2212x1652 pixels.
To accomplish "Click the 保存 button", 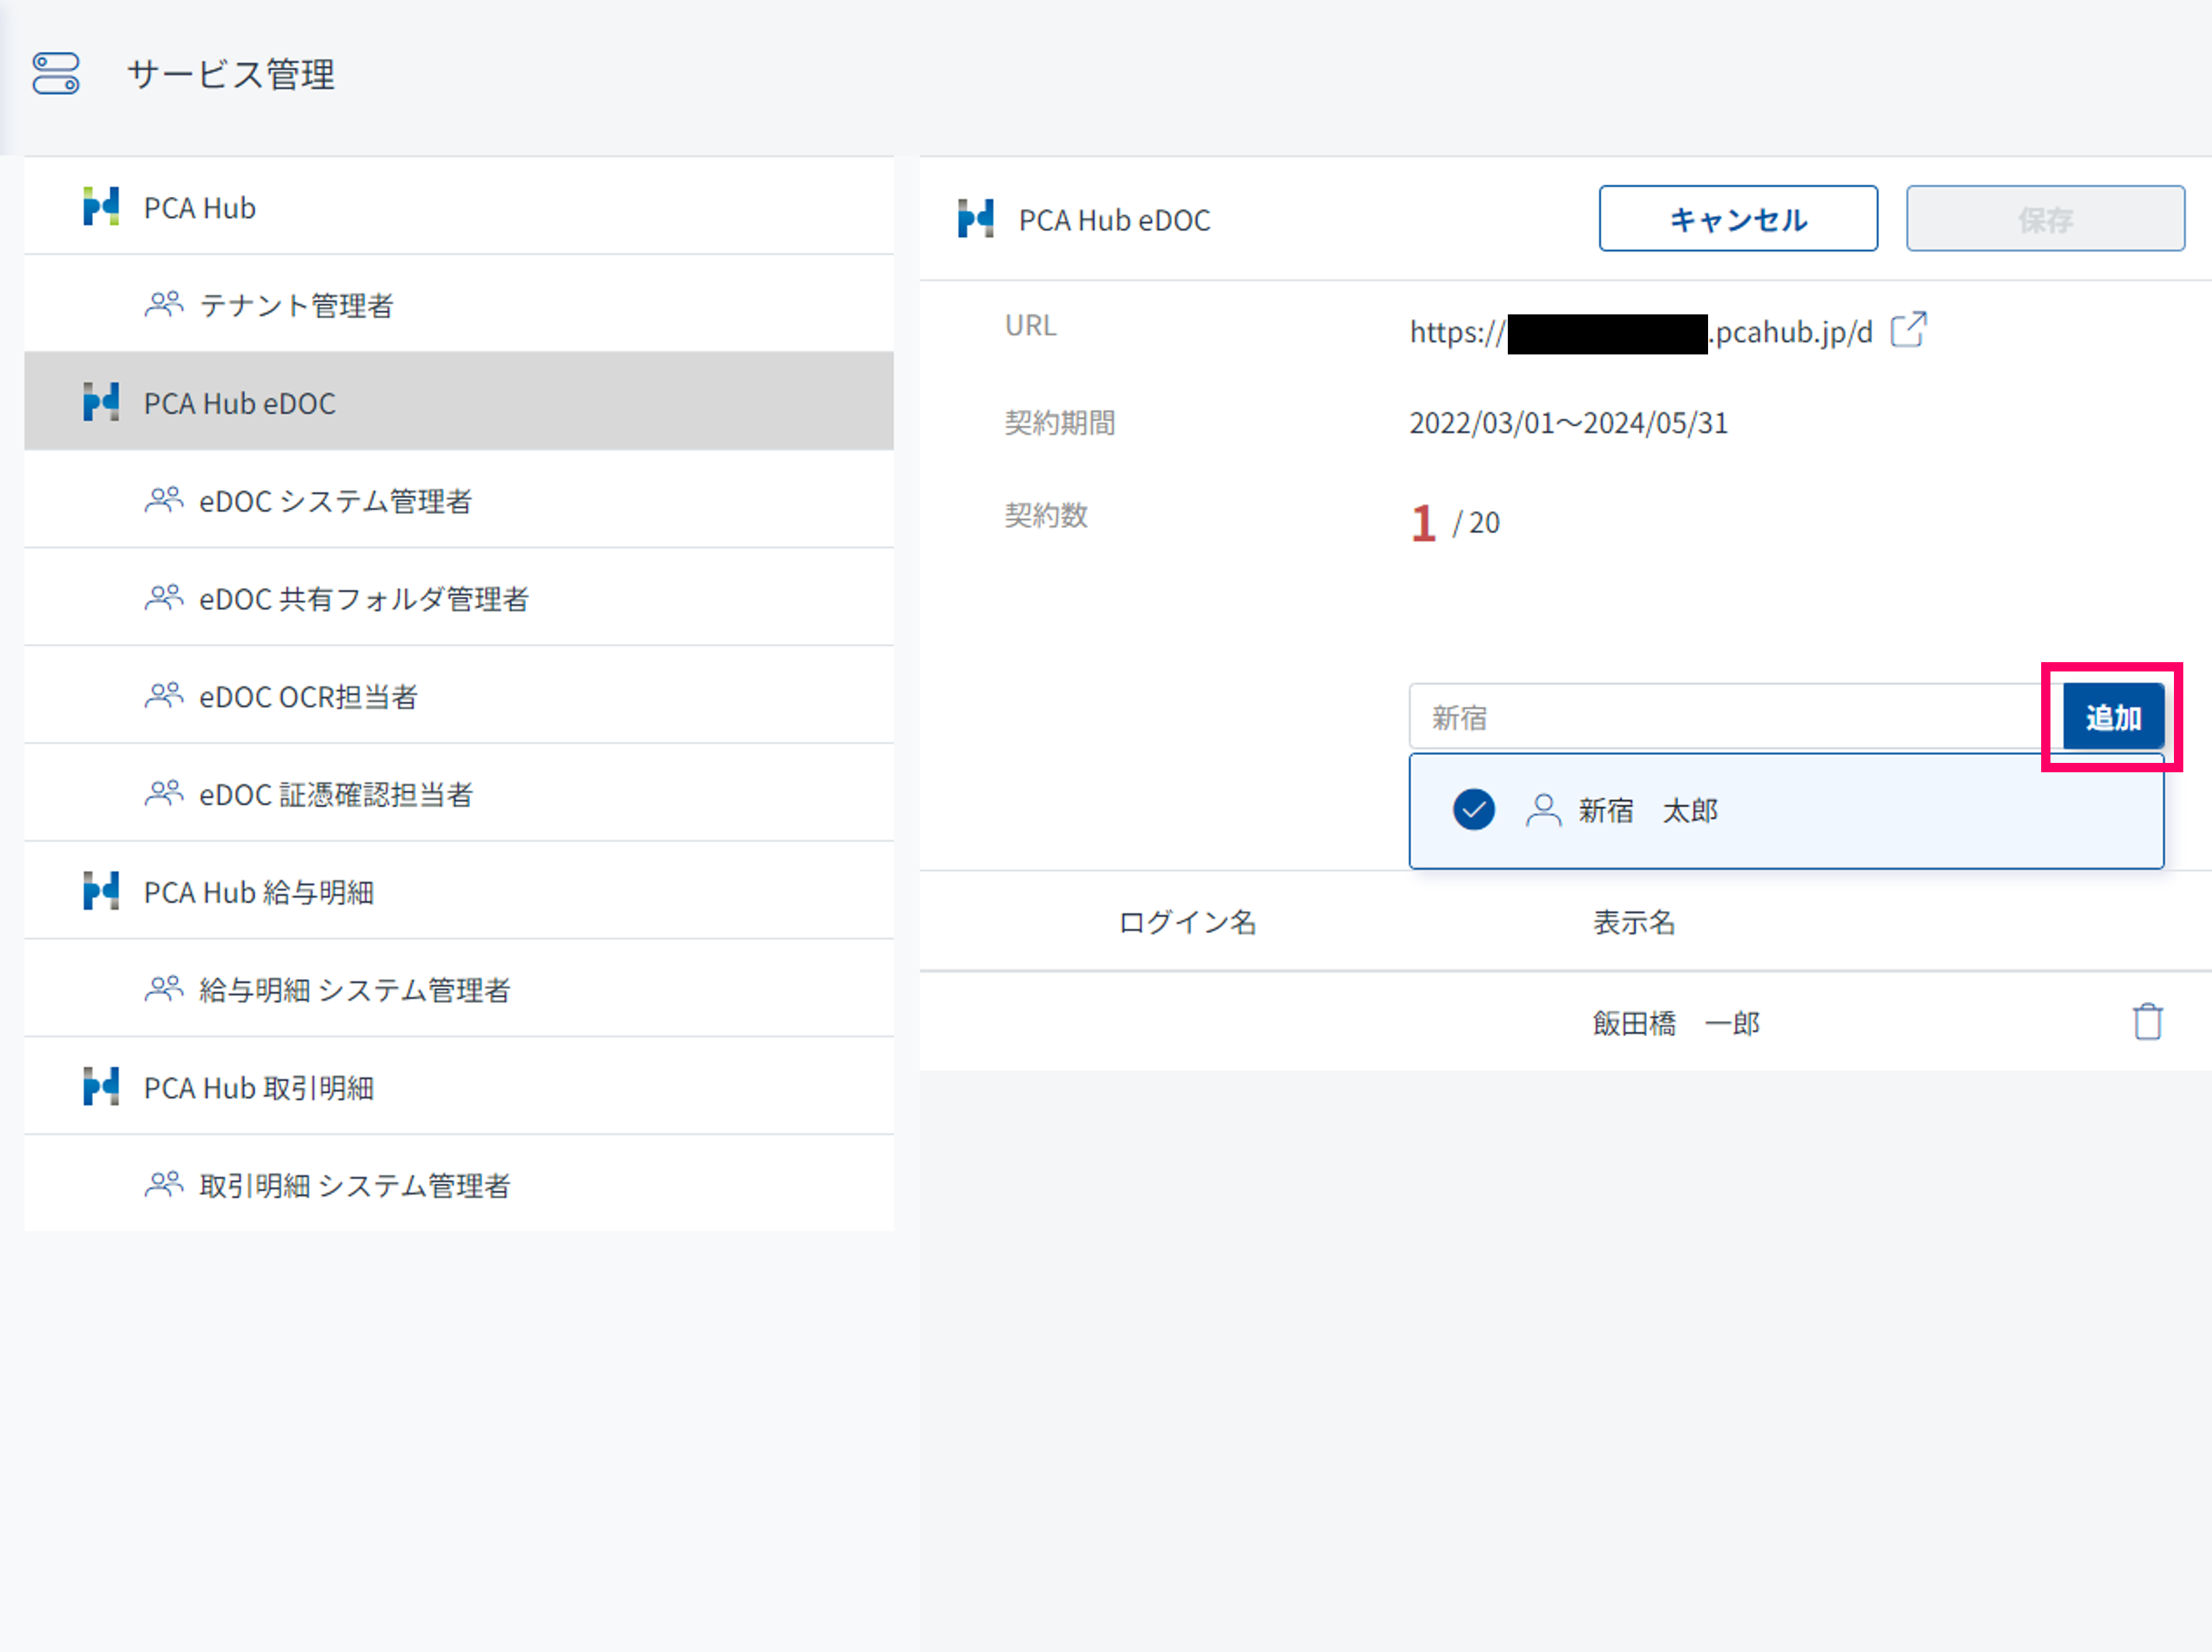I will pyautogui.click(x=2044, y=219).
